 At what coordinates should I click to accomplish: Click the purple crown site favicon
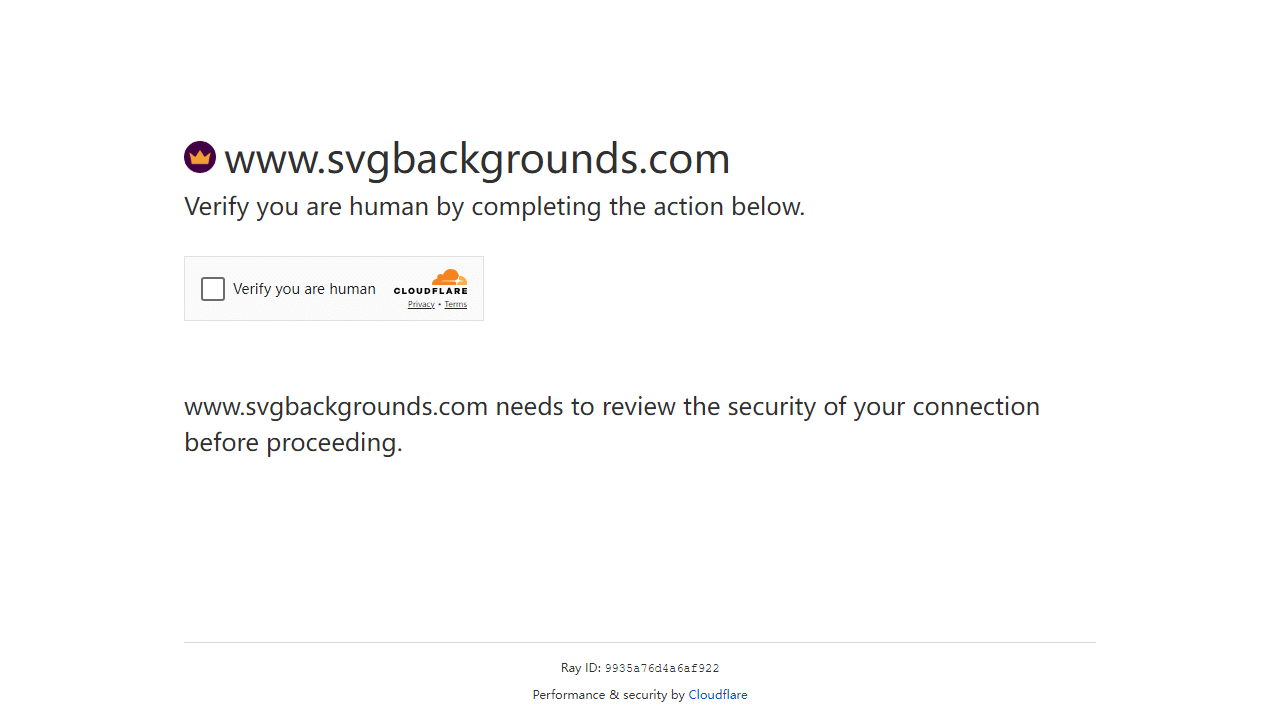click(x=200, y=157)
